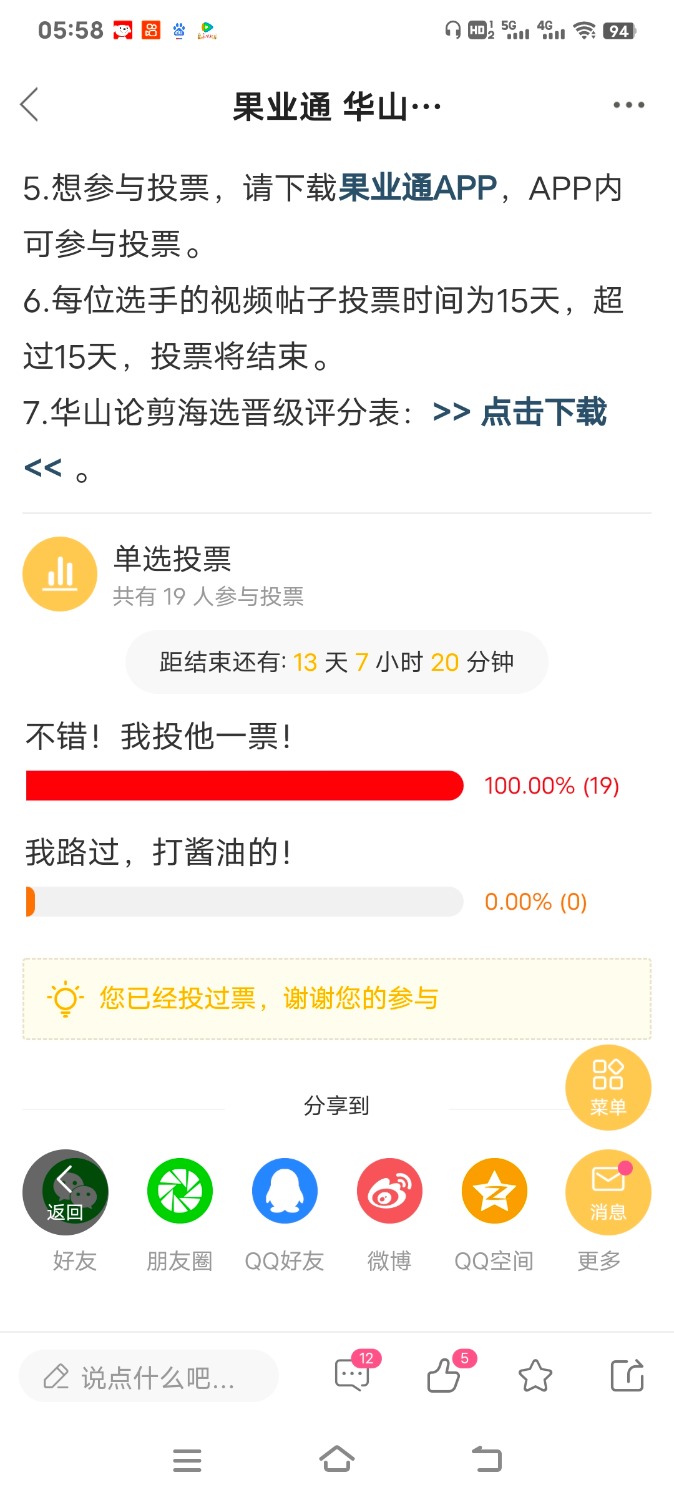Share to 微博 Weibo
The image size is (674, 1500).
click(390, 1192)
